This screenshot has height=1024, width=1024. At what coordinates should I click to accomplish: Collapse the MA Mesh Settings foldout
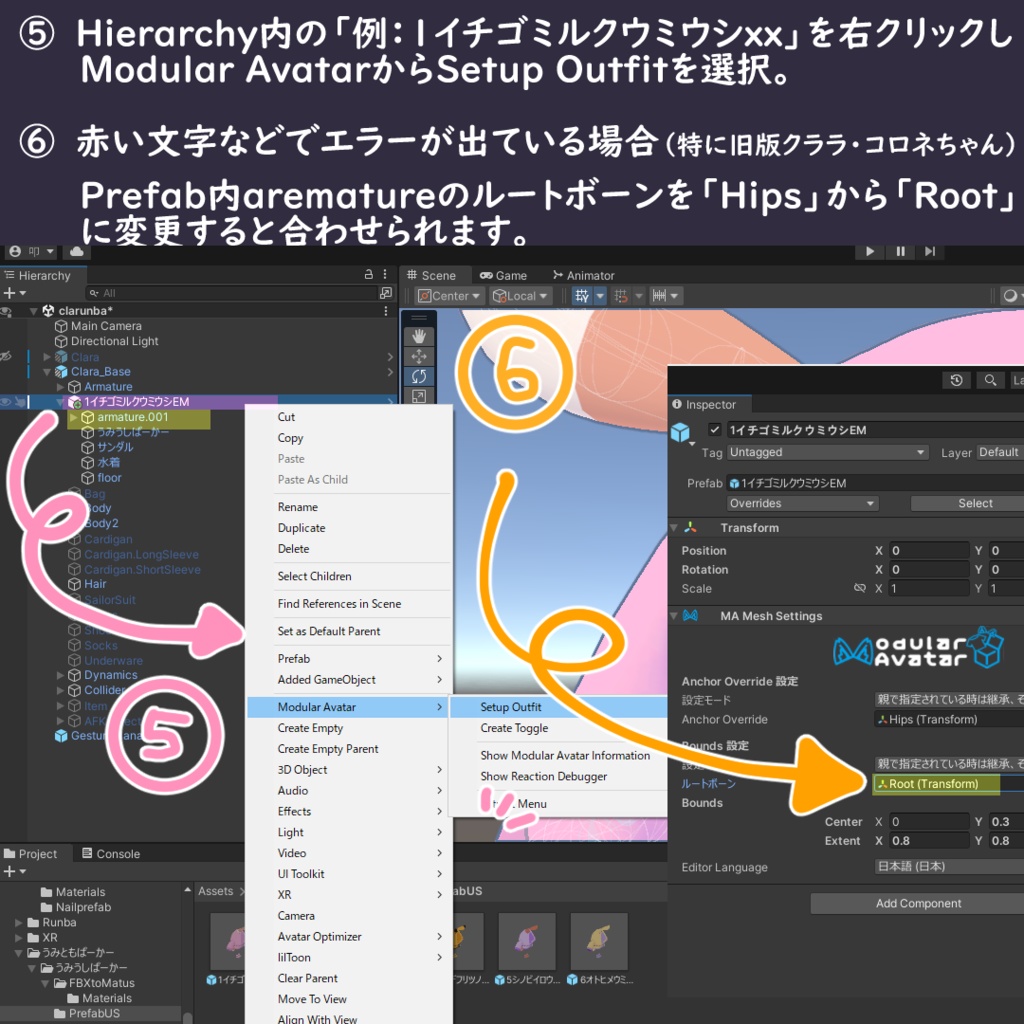(674, 616)
